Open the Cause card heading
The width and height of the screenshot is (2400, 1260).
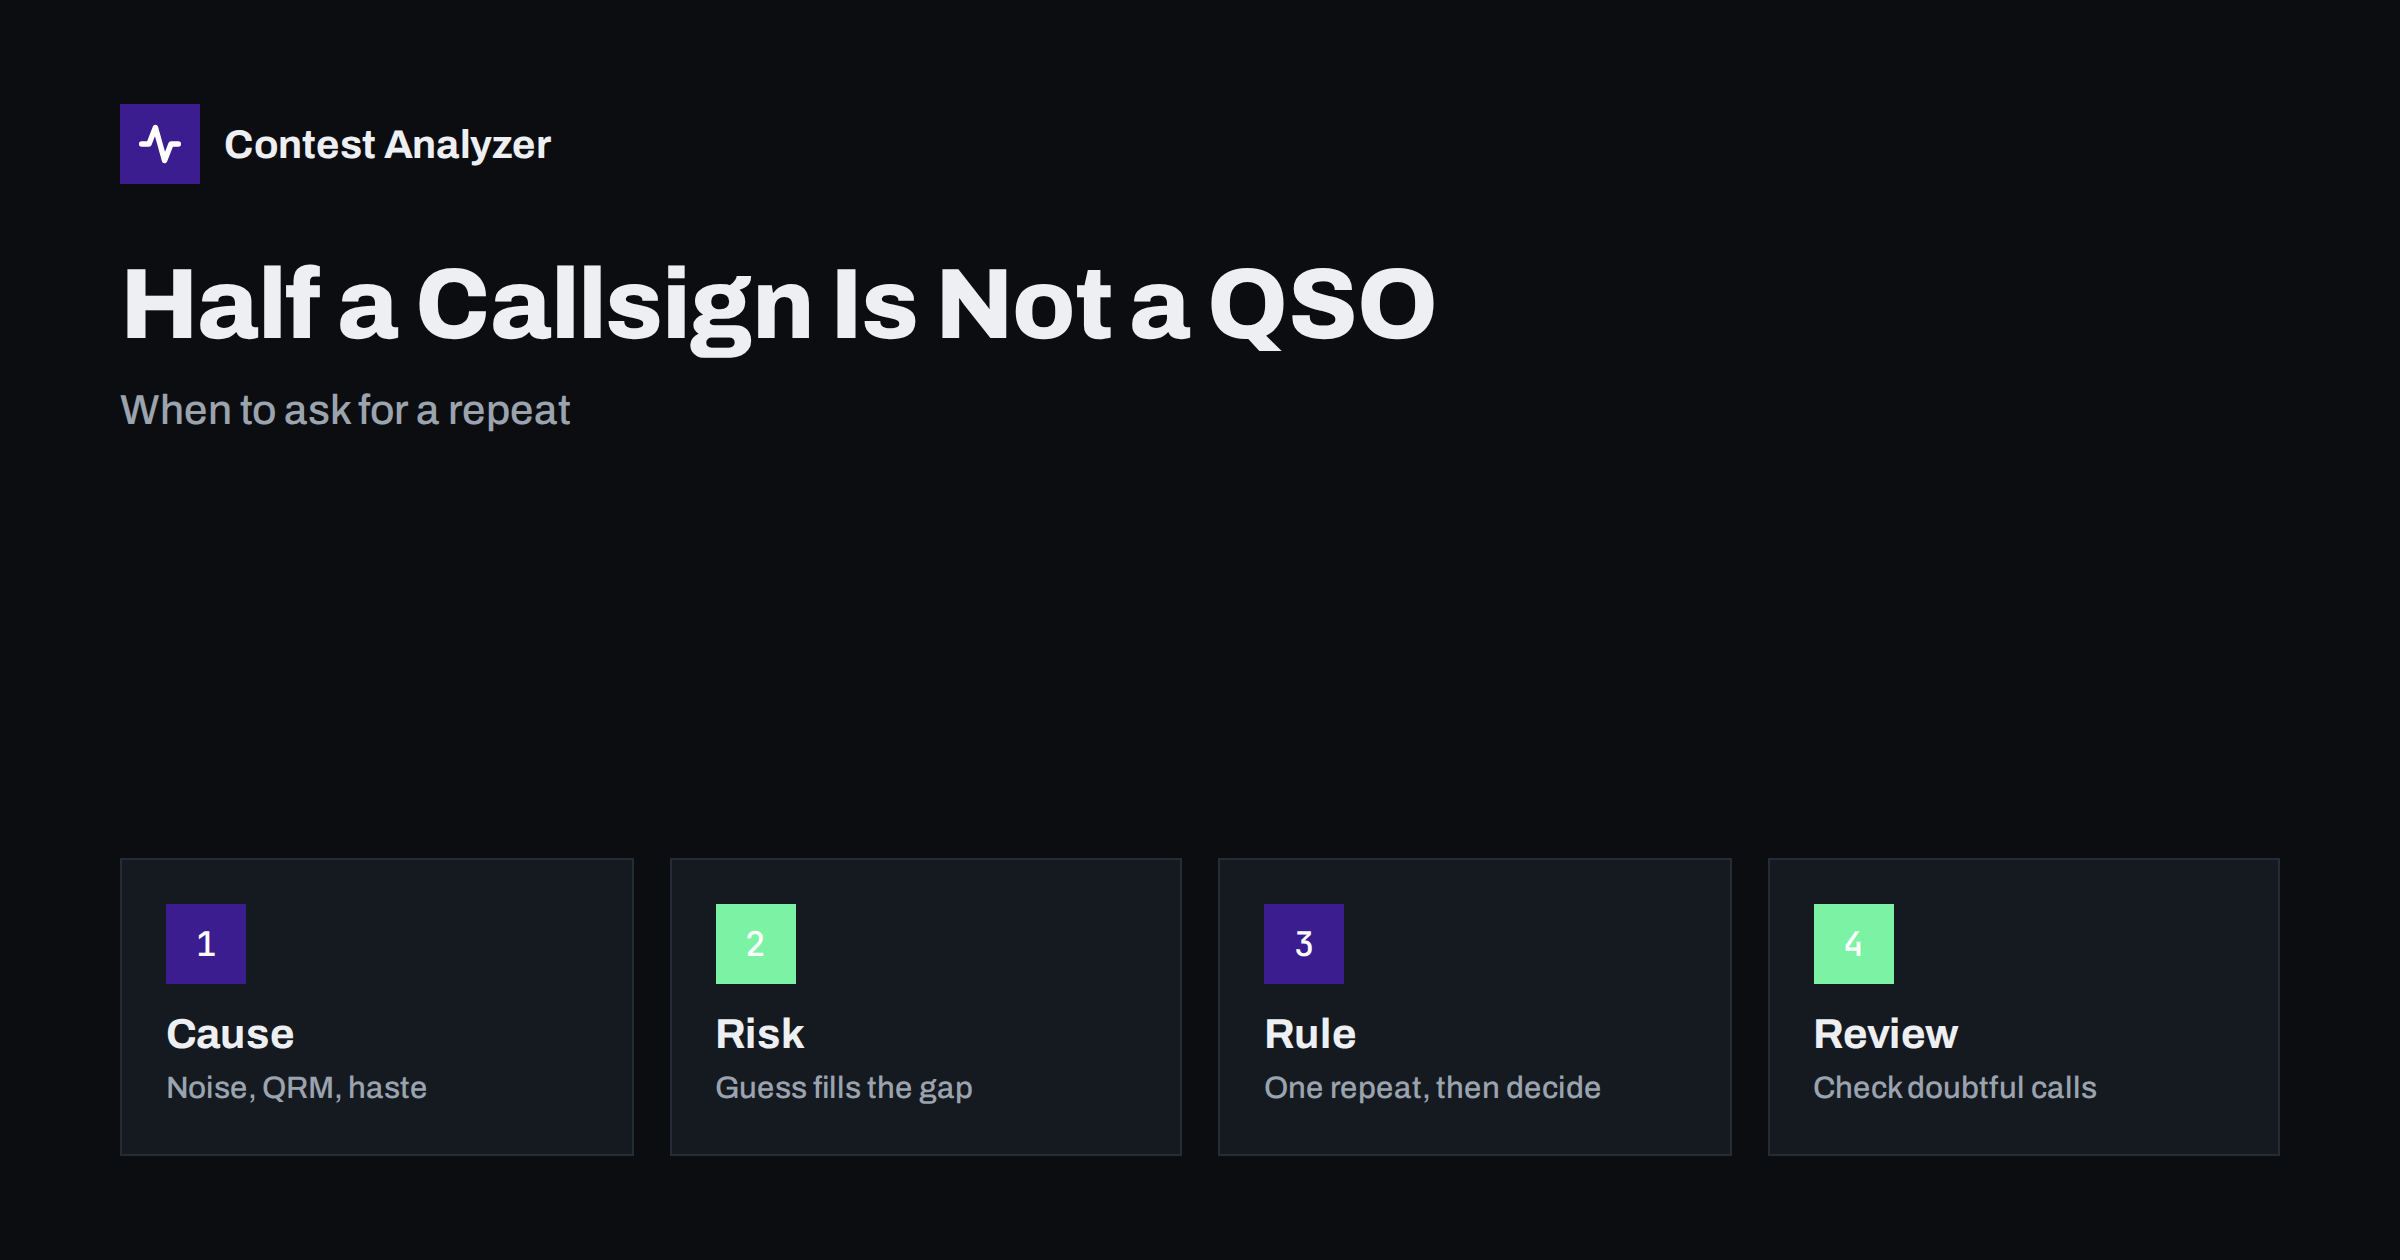pos(230,1034)
